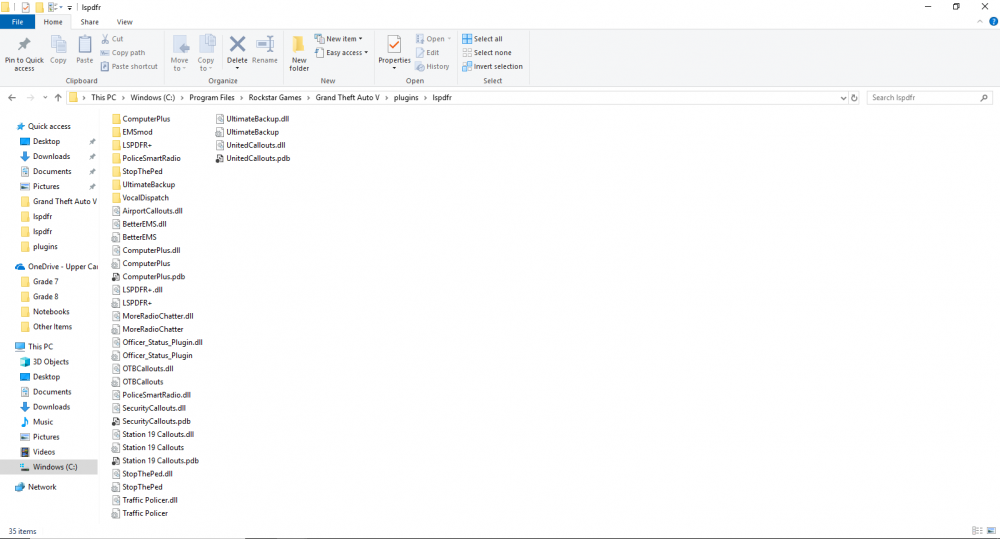The width and height of the screenshot is (1000, 539).
Task: Select Grade 7 folder in sidebar
Action: (x=45, y=281)
